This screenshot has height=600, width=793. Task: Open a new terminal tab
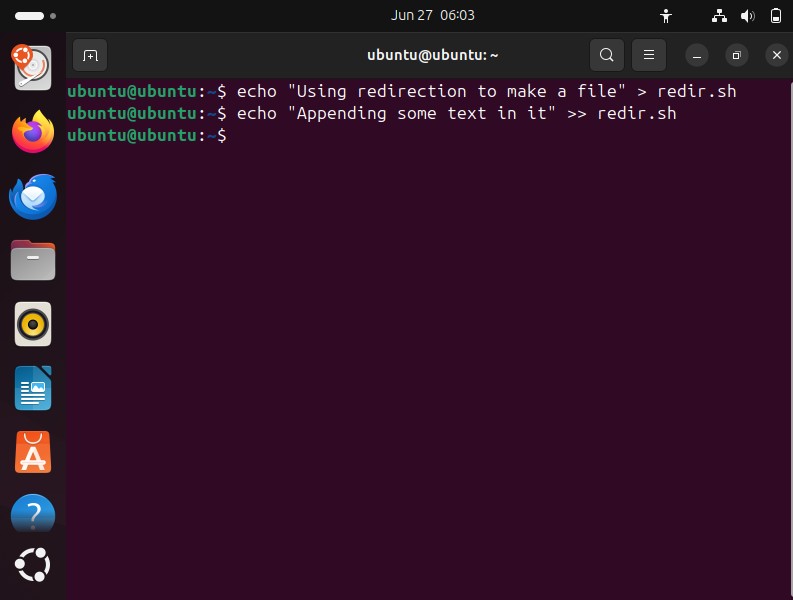tap(90, 55)
